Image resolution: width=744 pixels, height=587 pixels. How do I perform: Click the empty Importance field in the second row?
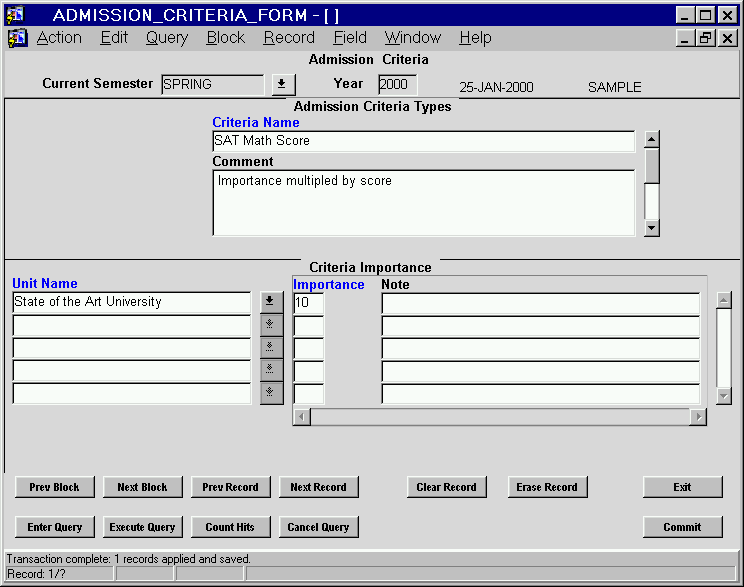308,326
